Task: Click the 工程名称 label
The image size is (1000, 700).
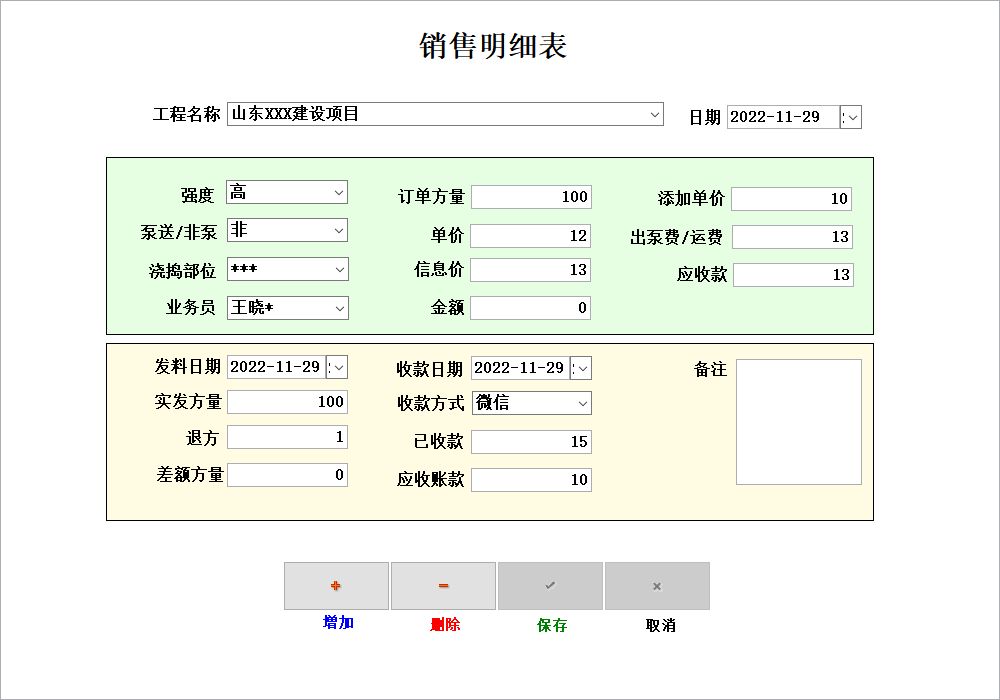Action: click(x=186, y=115)
